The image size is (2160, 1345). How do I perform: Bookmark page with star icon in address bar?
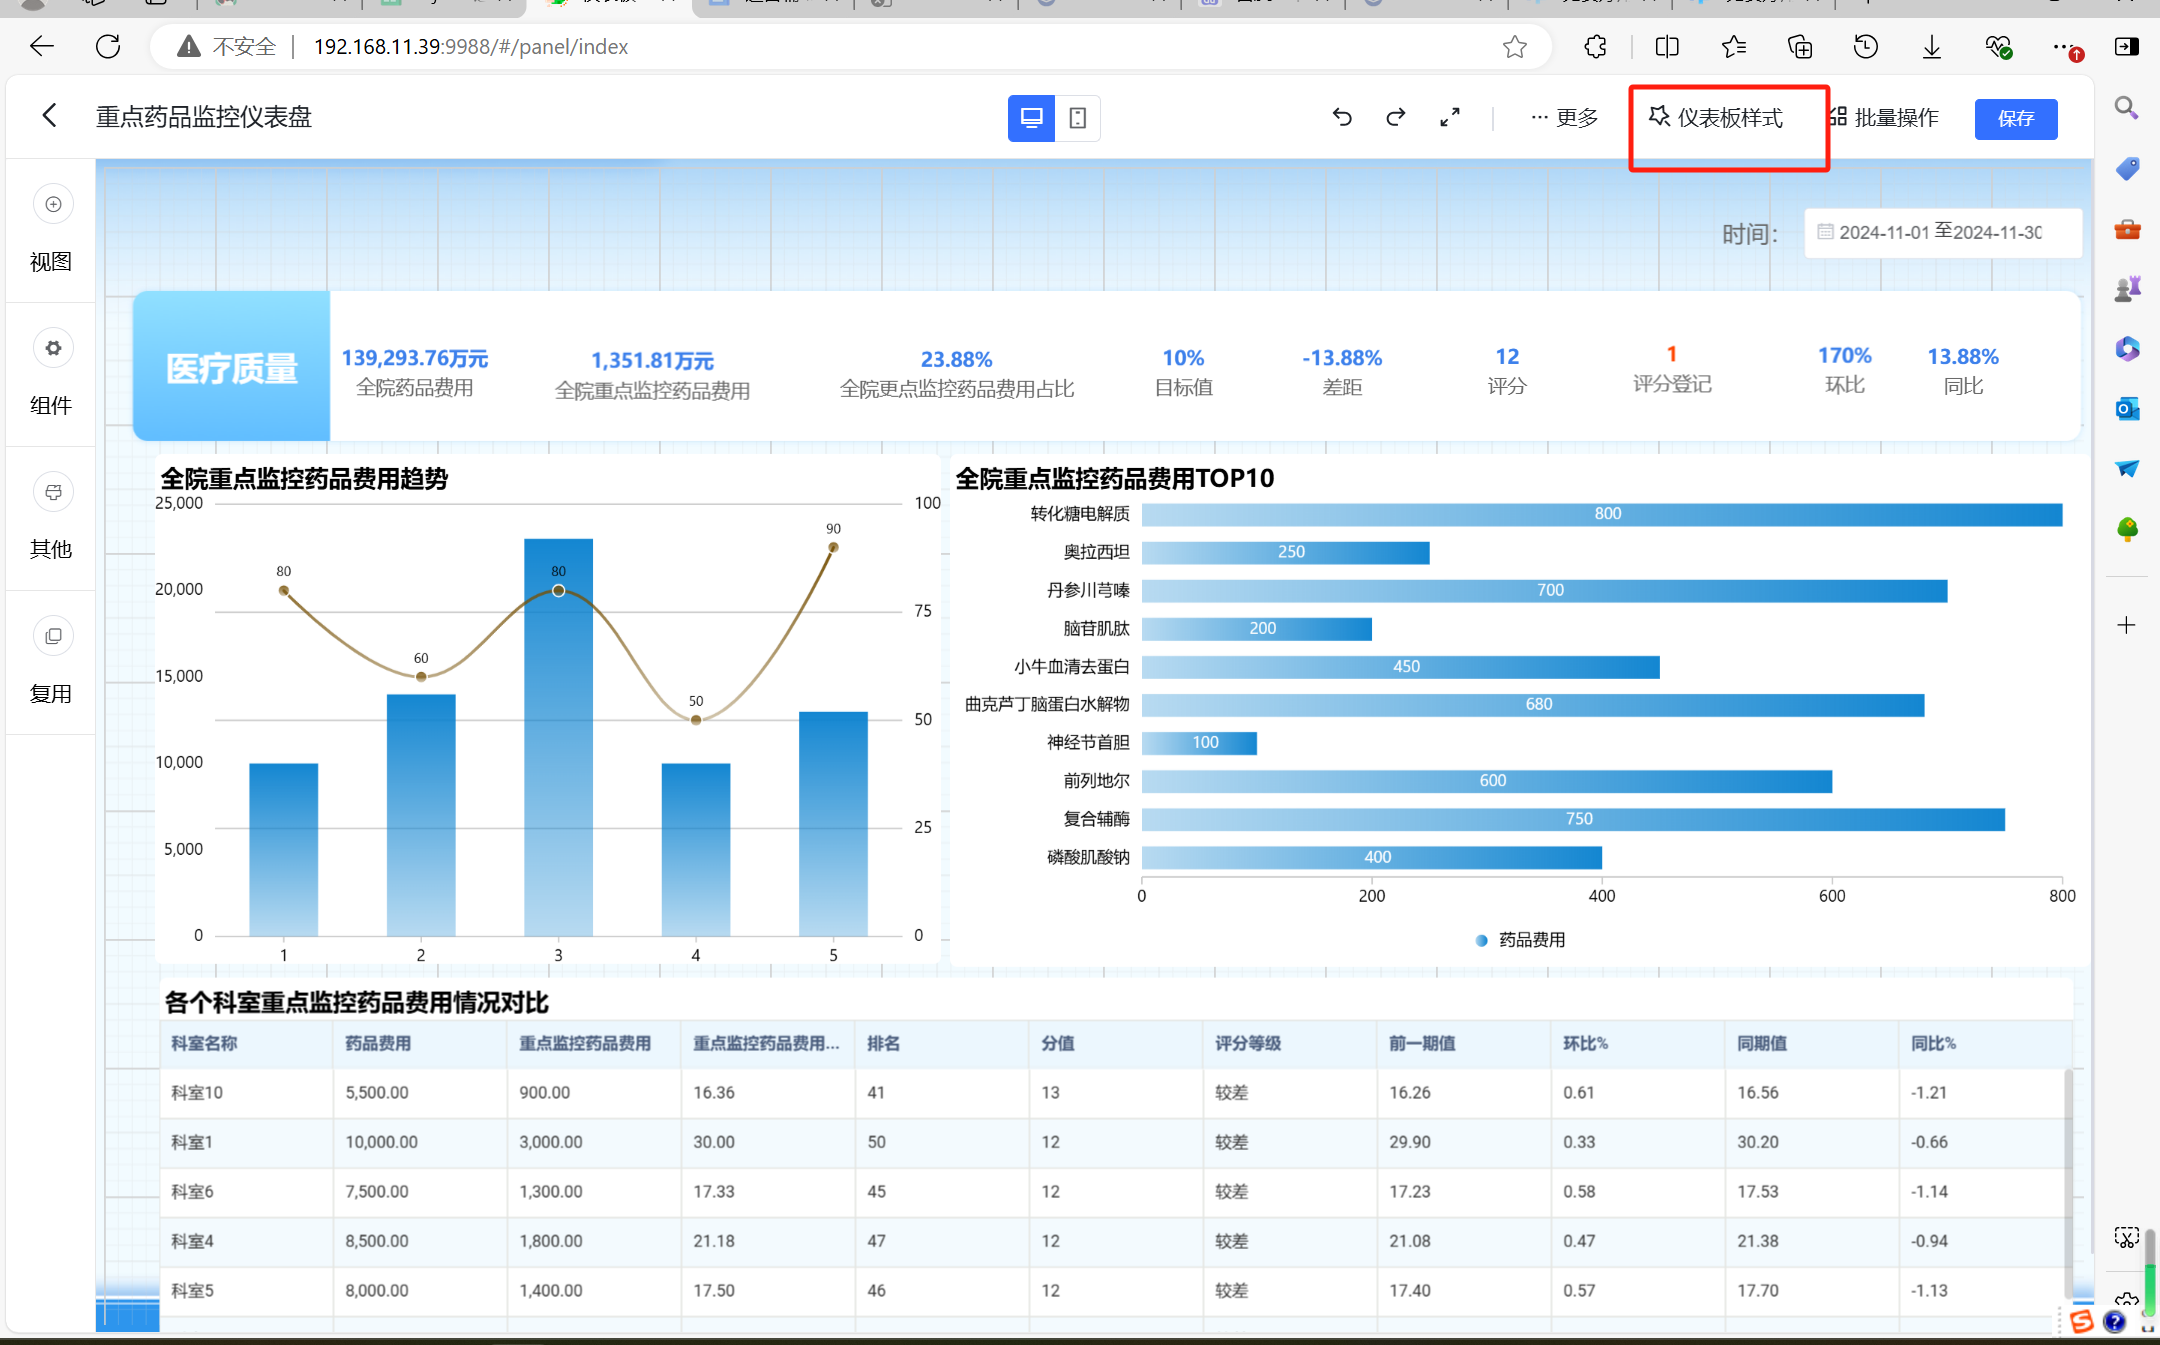pyautogui.click(x=1514, y=47)
